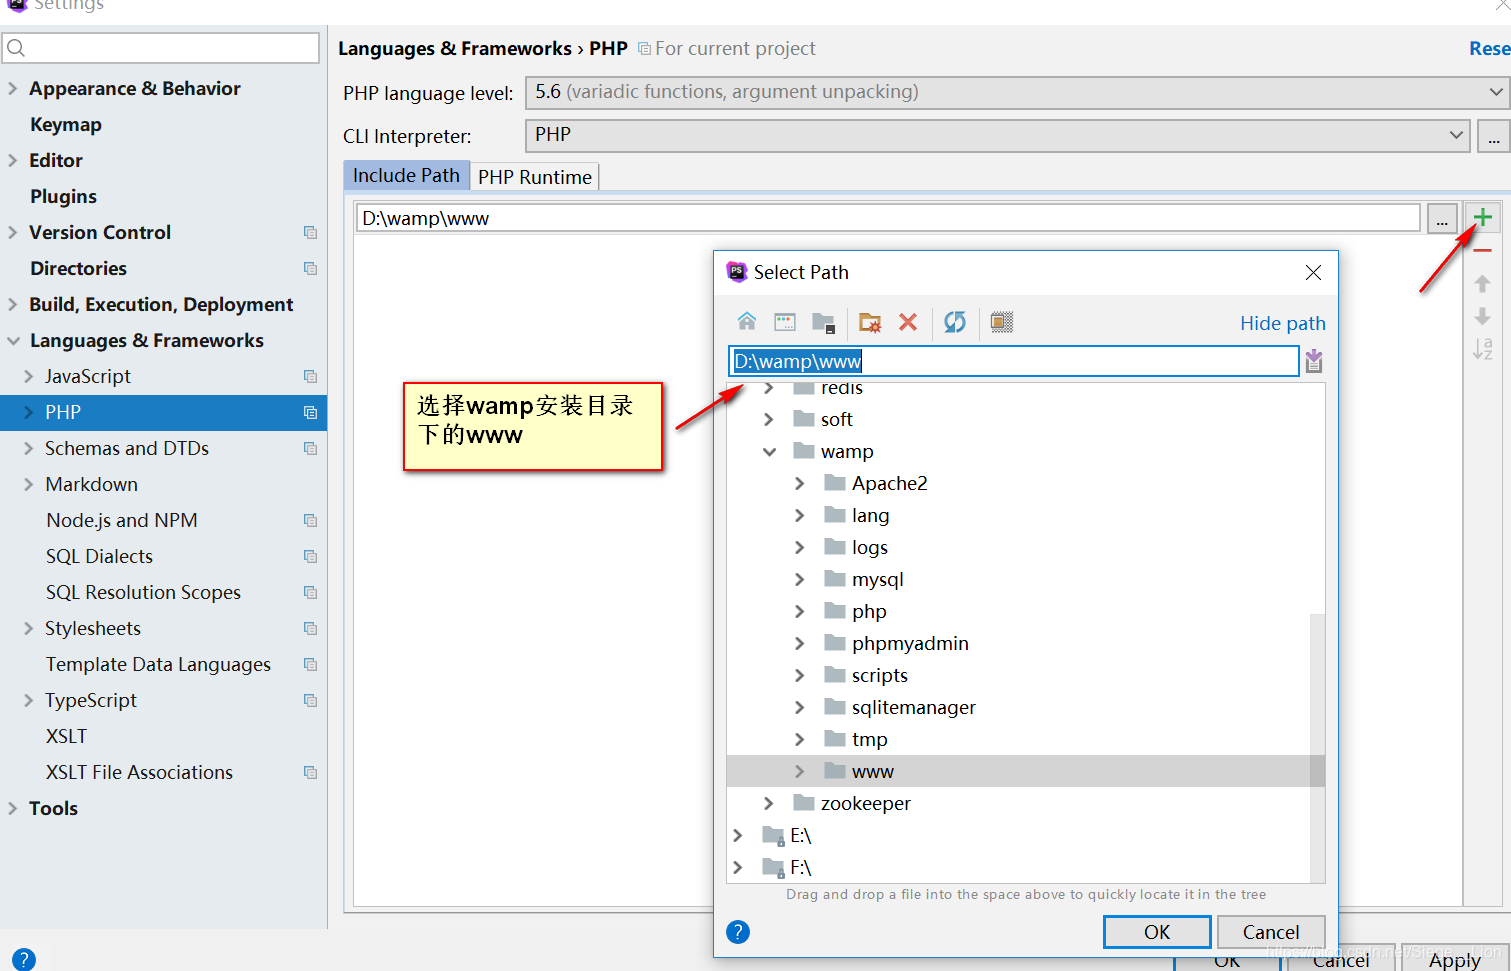Select the lang folder

870,515
